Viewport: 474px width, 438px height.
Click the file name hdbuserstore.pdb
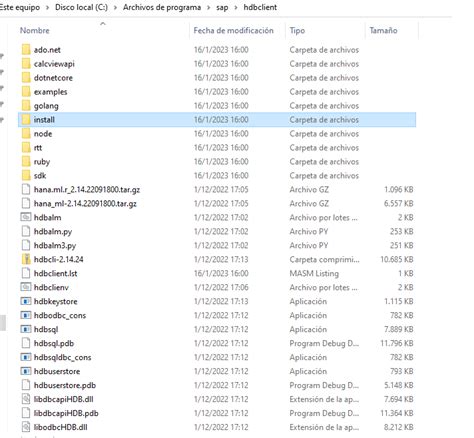pyautogui.click(x=65, y=385)
